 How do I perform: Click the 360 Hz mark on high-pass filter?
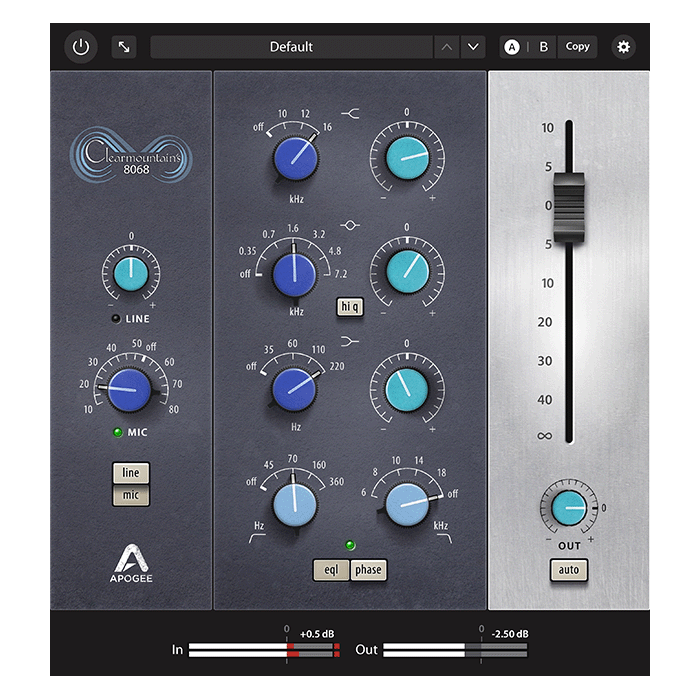click(x=337, y=482)
